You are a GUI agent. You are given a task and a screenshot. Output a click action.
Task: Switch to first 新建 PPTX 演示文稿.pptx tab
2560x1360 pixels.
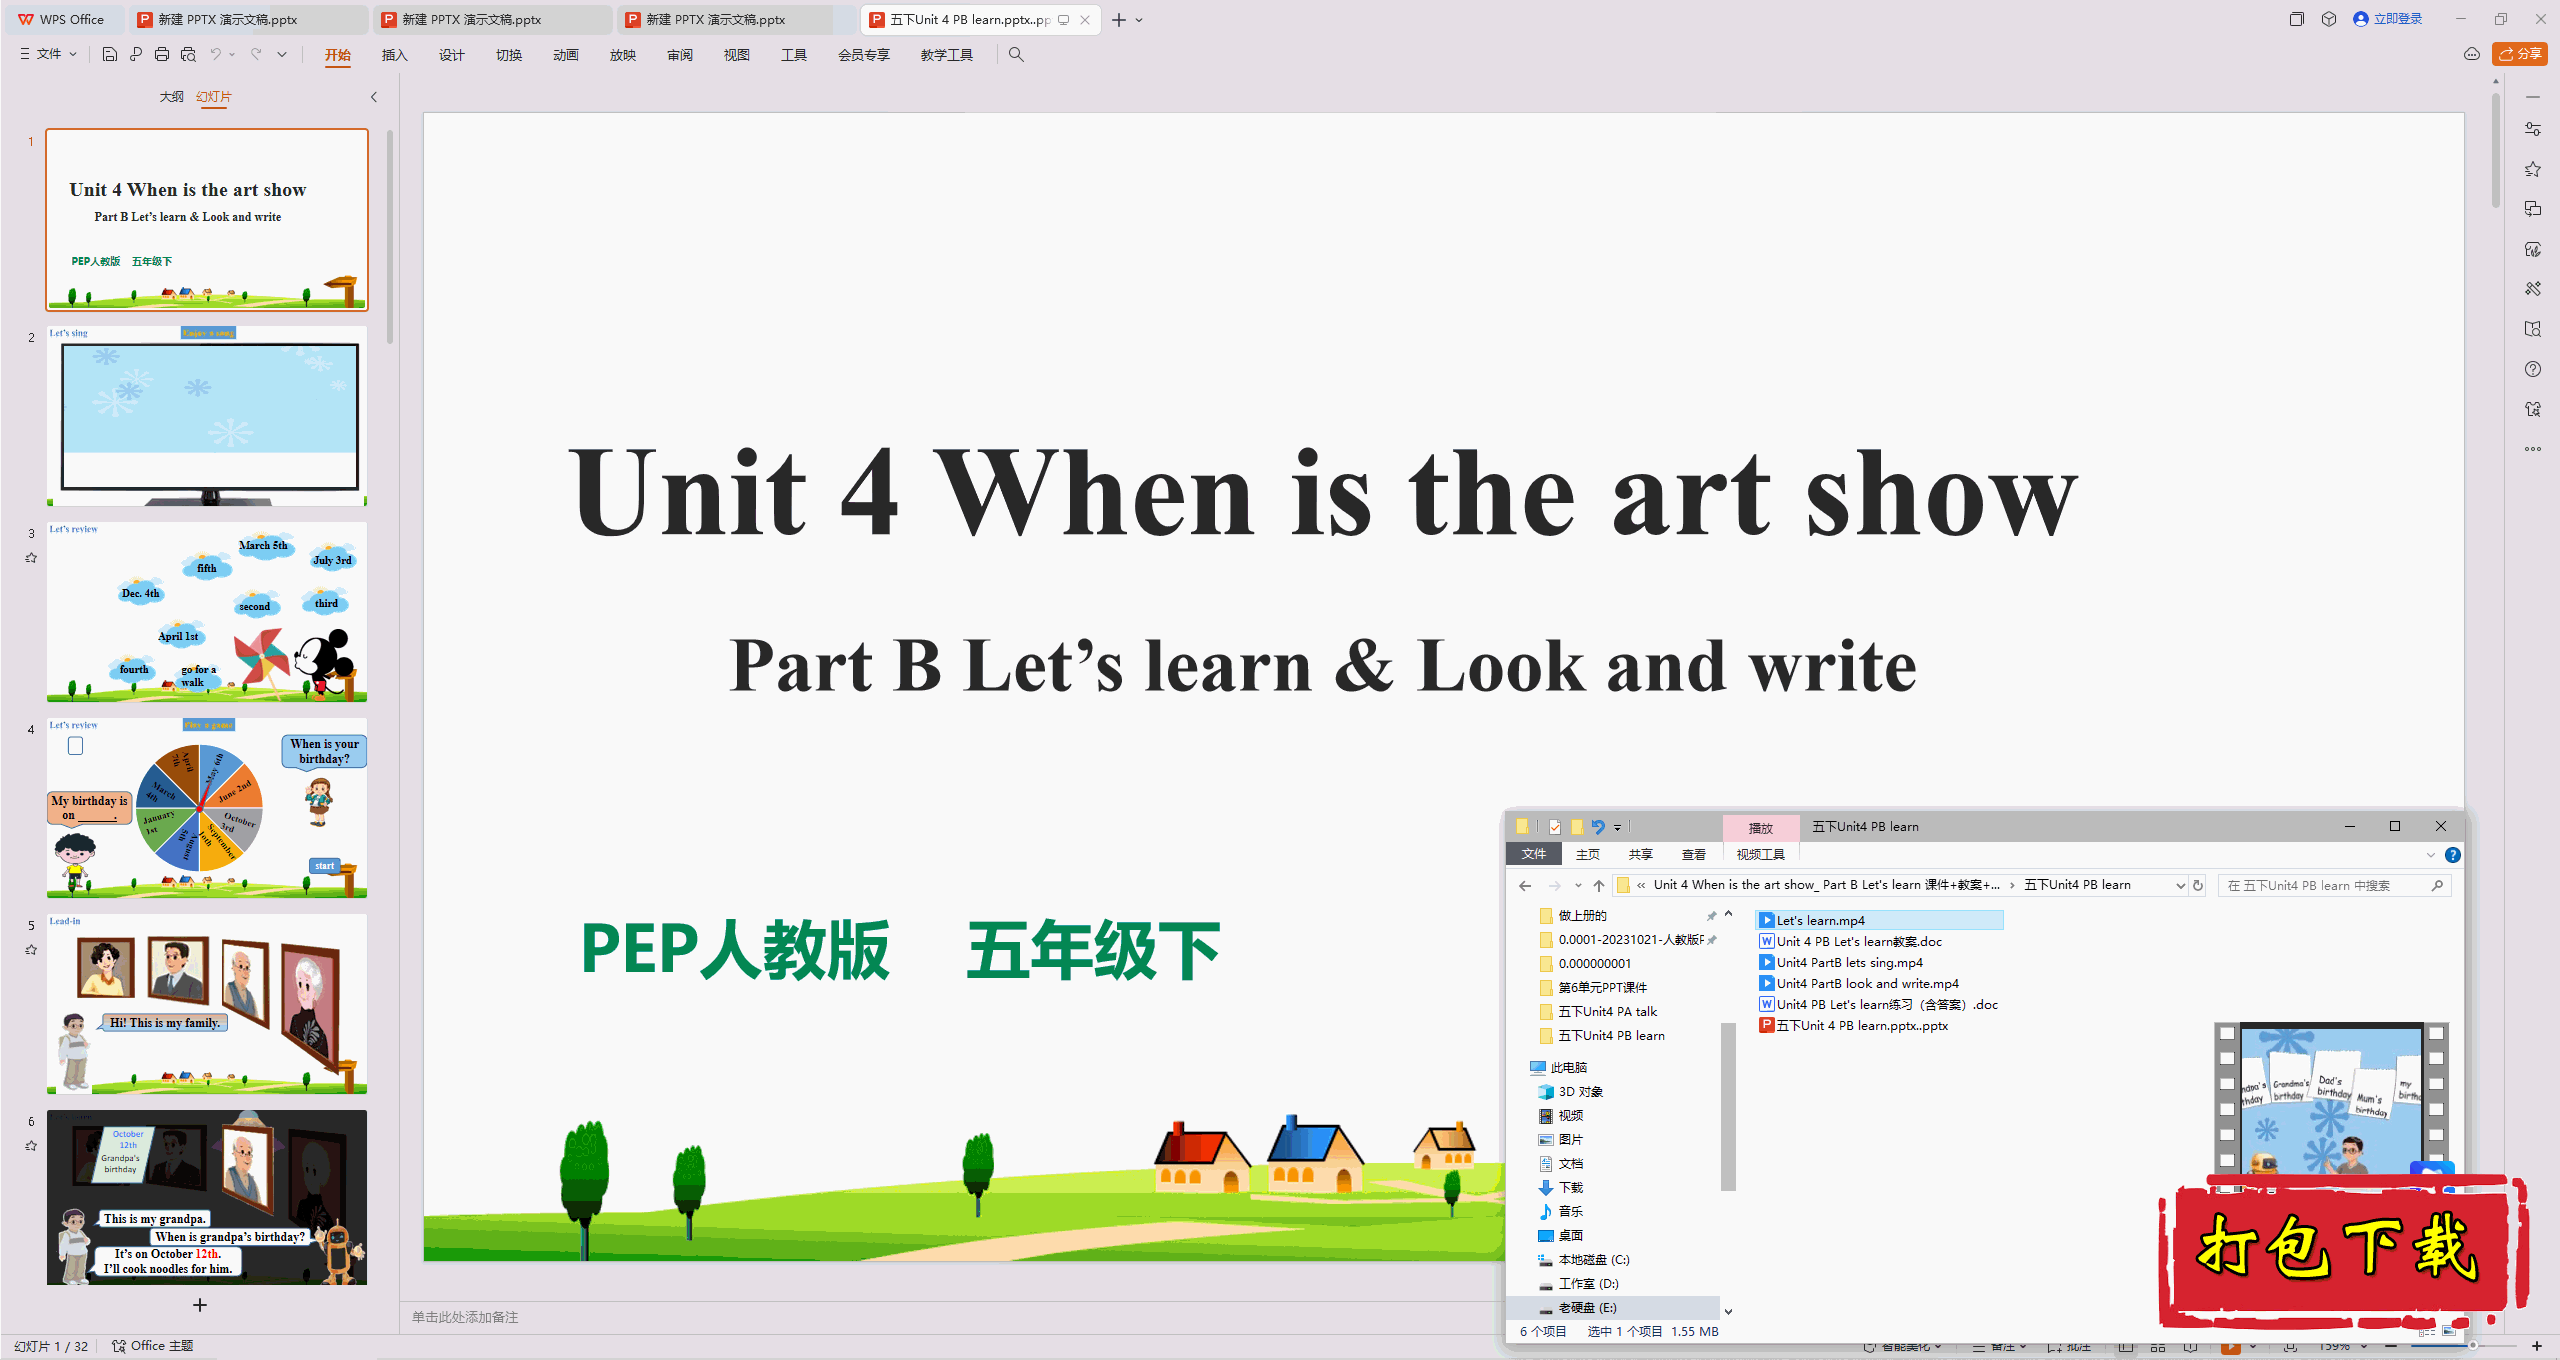248,20
